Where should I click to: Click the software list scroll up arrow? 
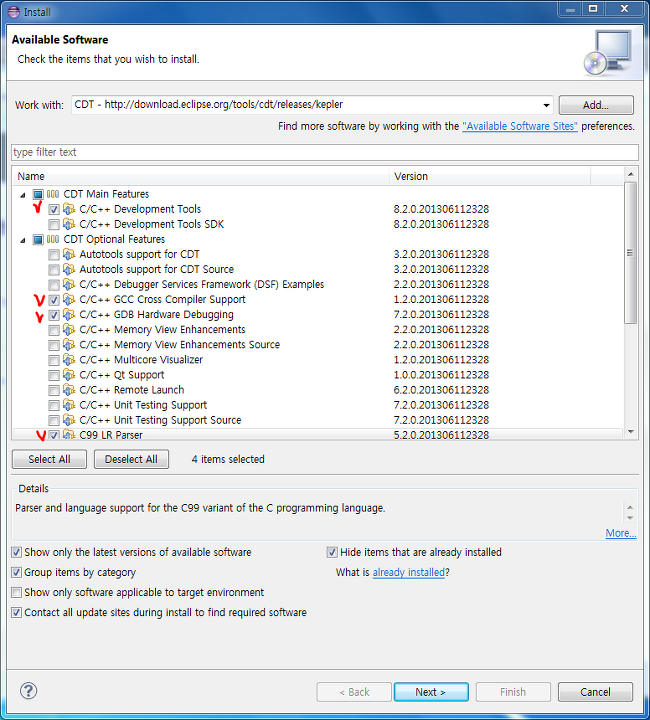pyautogui.click(x=631, y=174)
